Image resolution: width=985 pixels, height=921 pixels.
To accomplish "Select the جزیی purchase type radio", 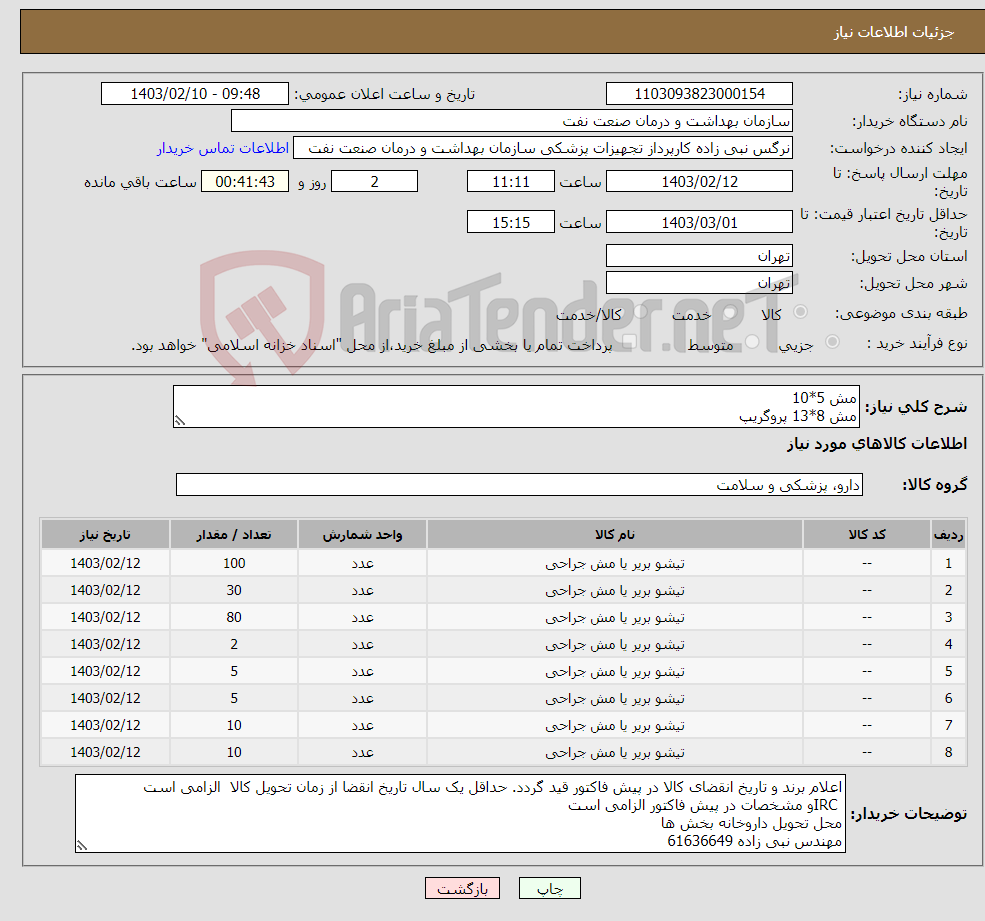I will [x=832, y=342].
